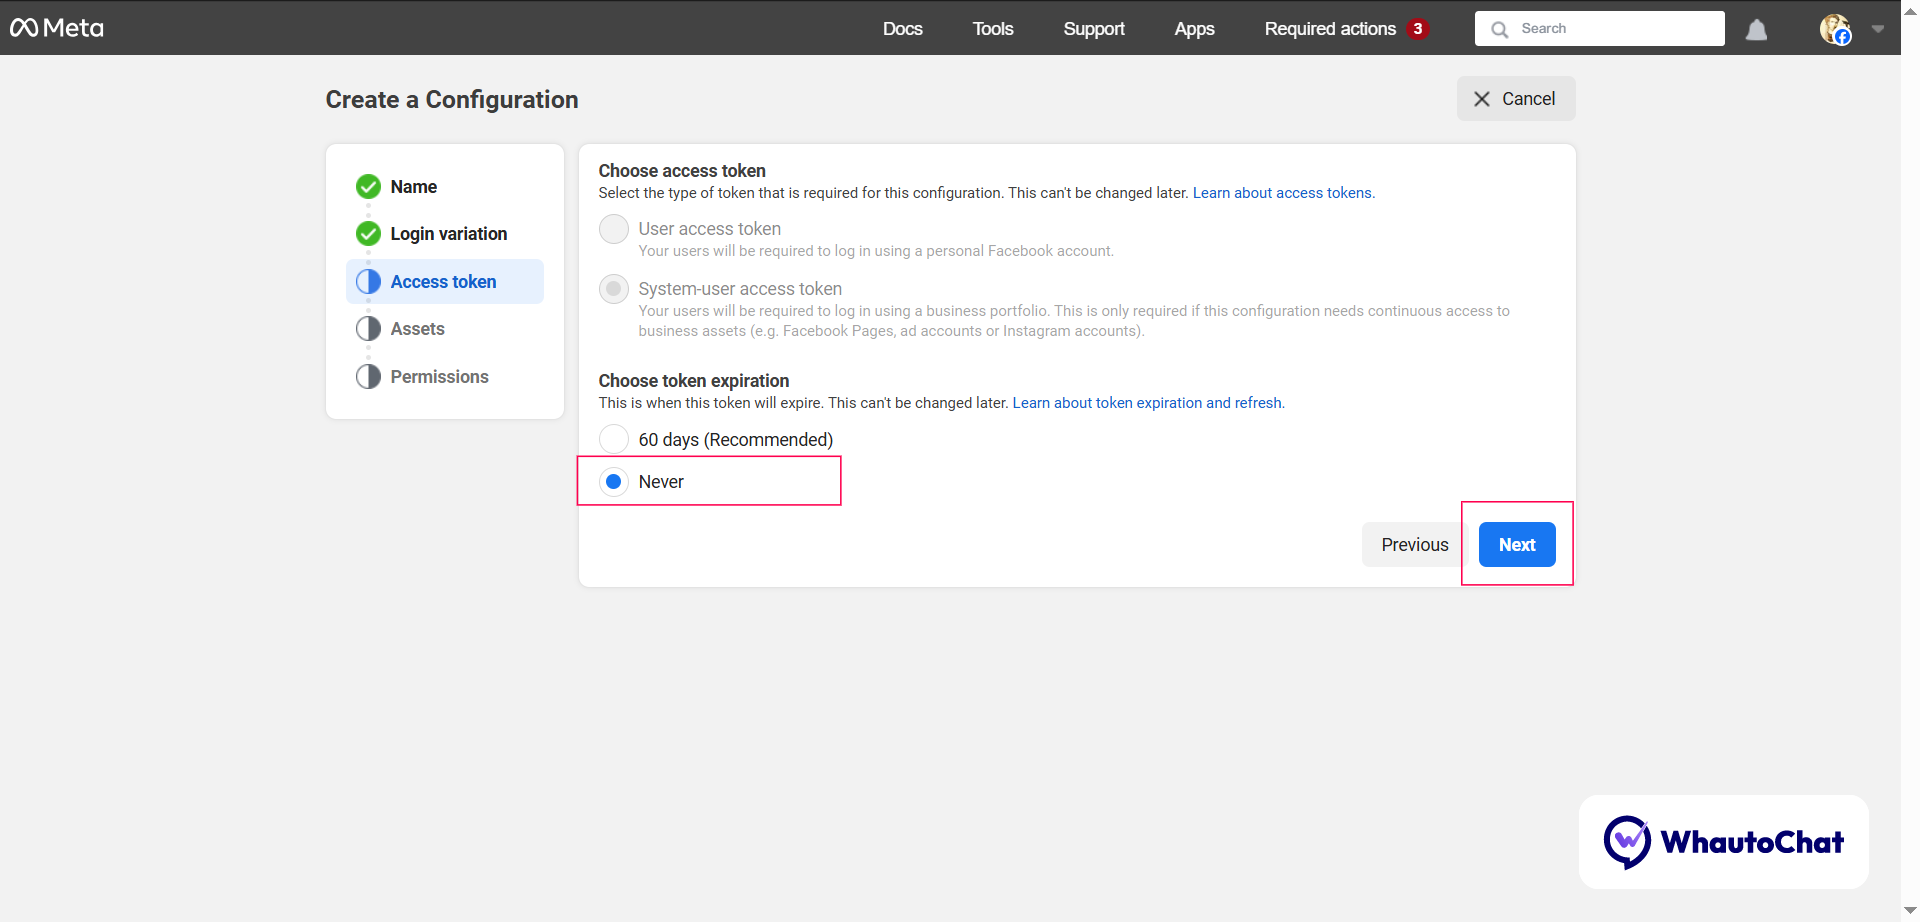Open the Learn about access tokens link

(x=1283, y=193)
